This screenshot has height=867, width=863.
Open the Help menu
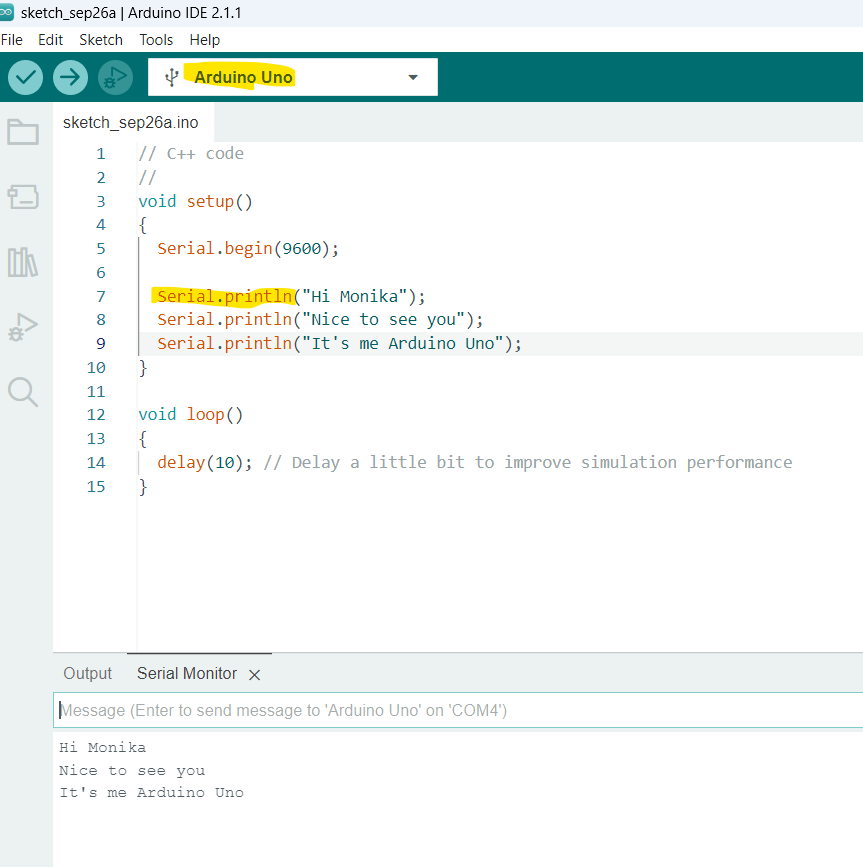(x=205, y=40)
